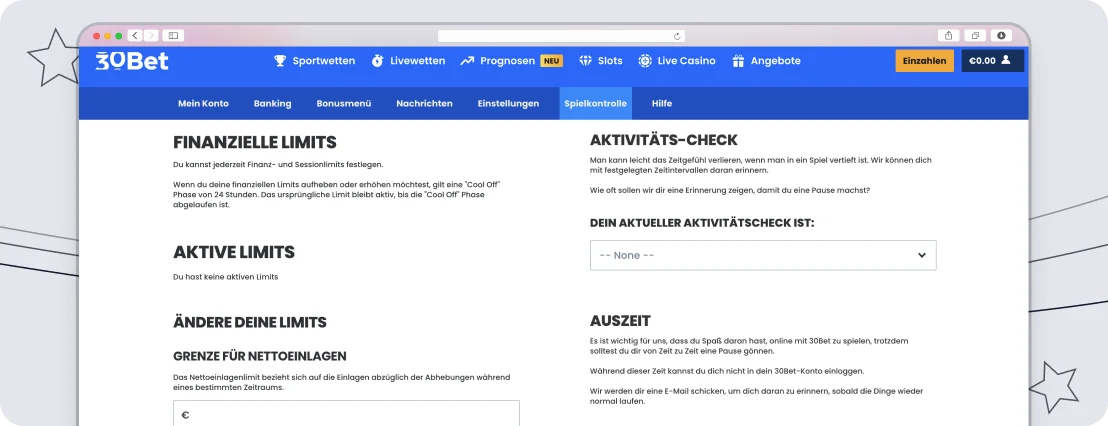Switch to the Hilfe tab
The image size is (1108, 426).
click(x=662, y=103)
